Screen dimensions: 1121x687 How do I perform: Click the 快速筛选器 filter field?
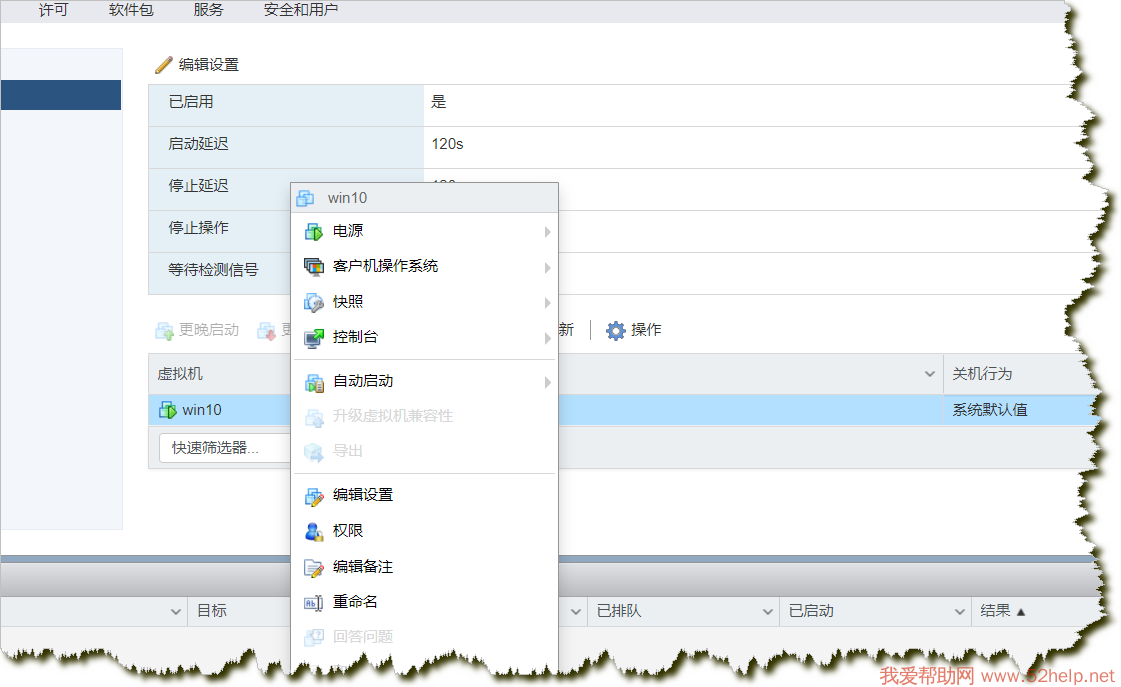(224, 448)
